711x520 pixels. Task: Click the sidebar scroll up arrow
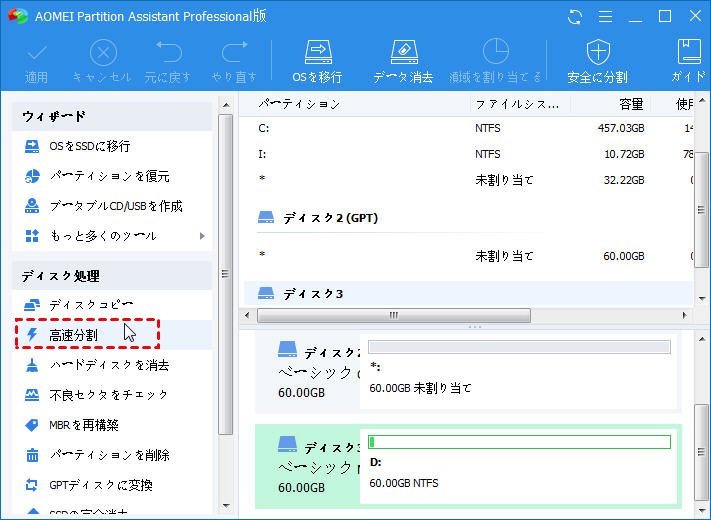(226, 105)
